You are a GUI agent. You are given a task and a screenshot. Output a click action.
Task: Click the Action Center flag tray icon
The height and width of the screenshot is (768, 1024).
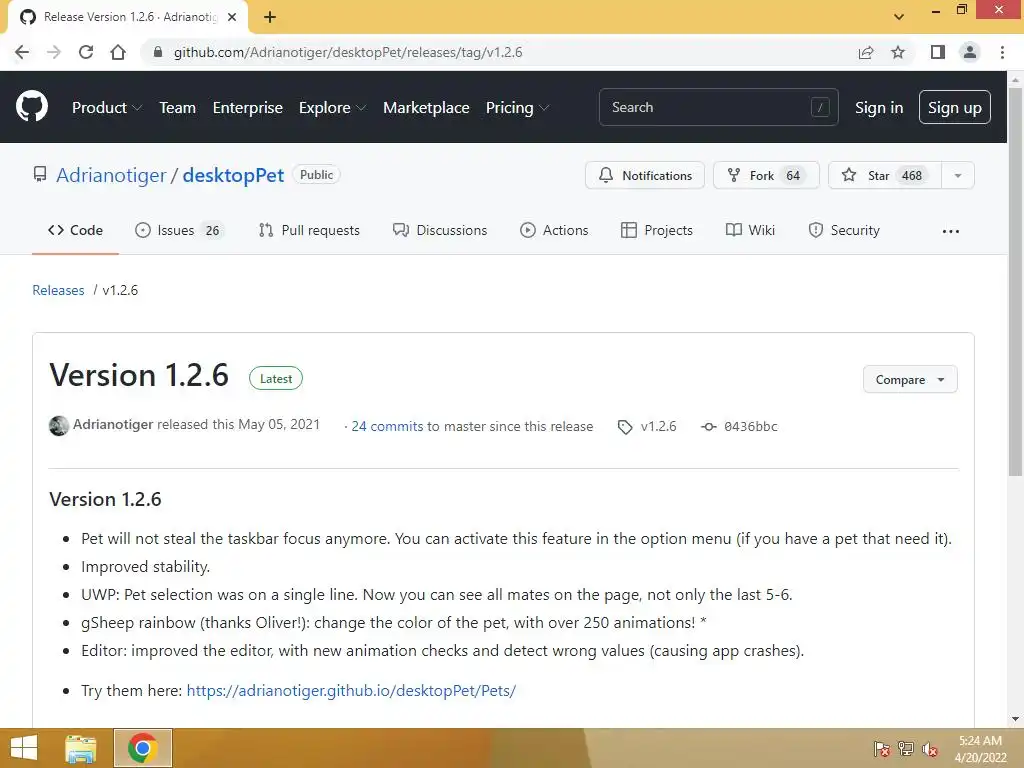click(x=882, y=749)
